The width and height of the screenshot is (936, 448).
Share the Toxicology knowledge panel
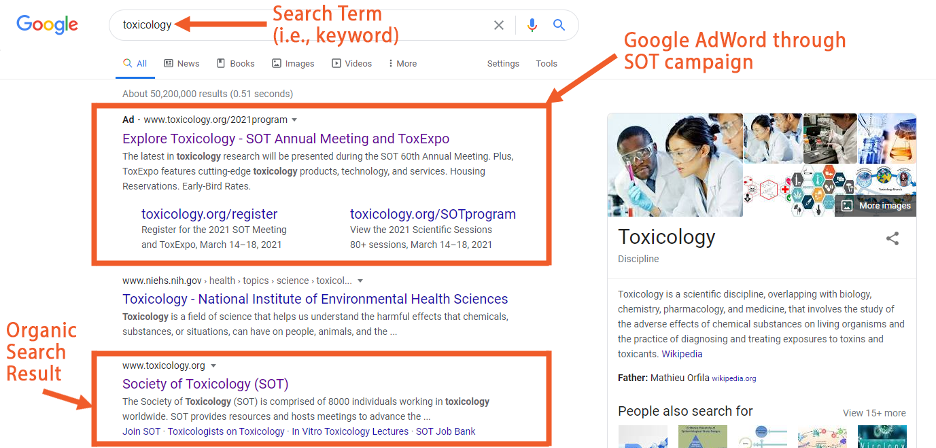[892, 239]
